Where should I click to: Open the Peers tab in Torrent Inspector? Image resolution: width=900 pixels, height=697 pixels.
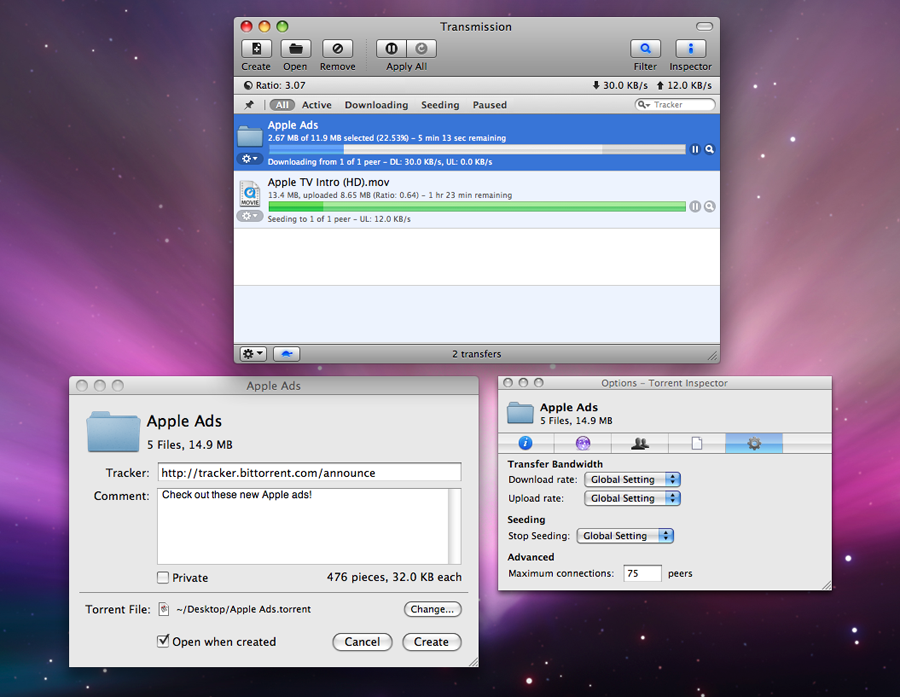coord(639,443)
